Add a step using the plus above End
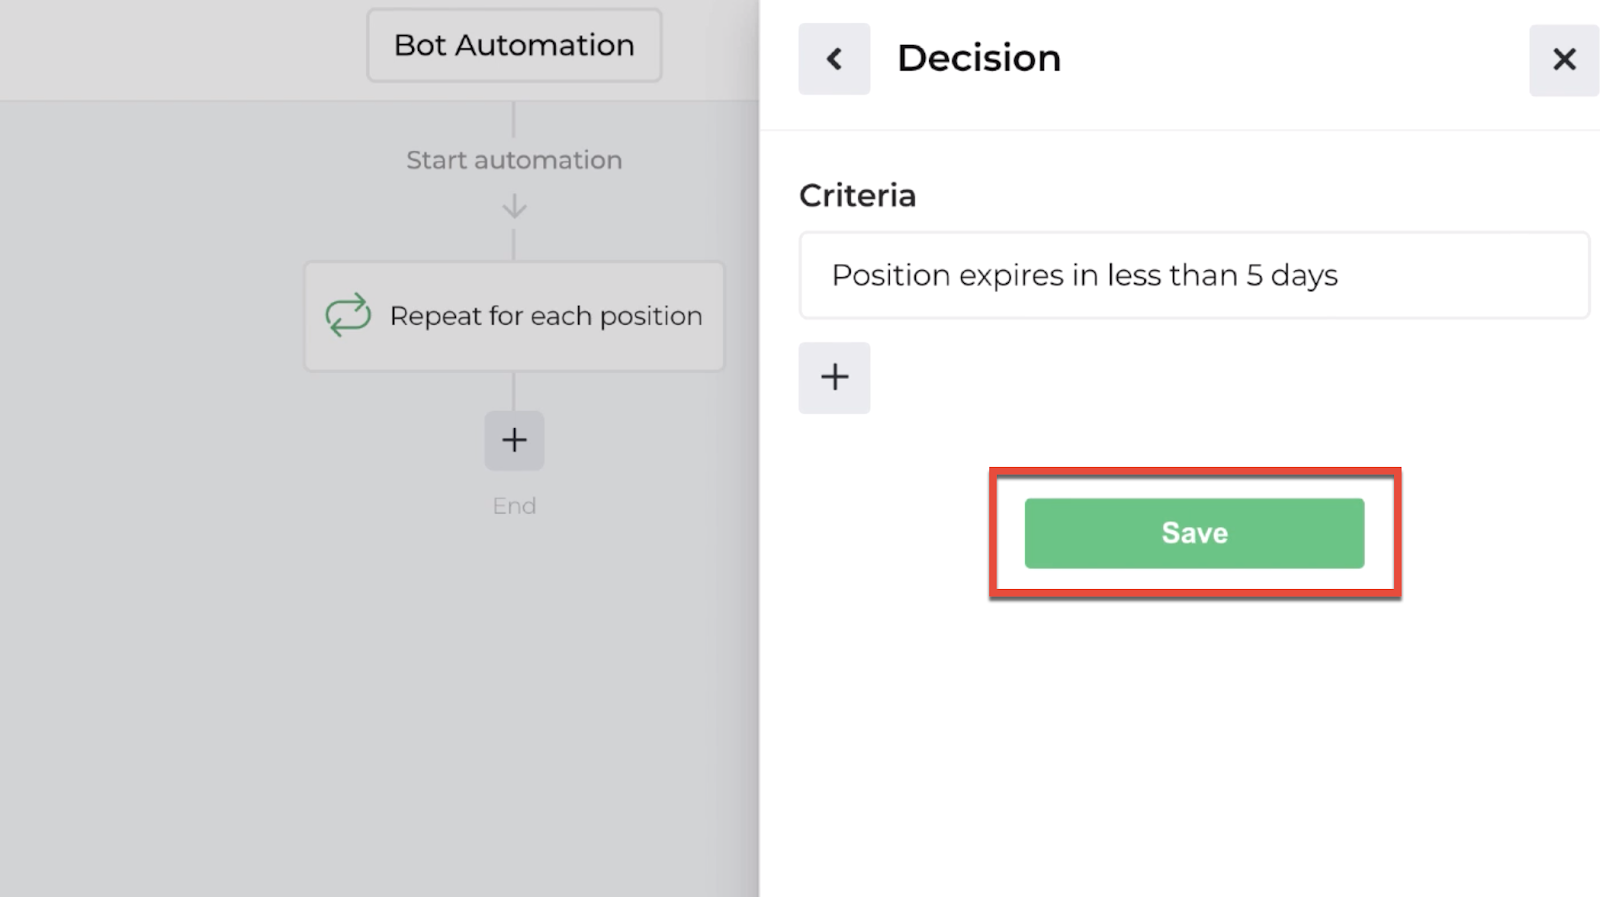1600x897 pixels. click(x=514, y=440)
